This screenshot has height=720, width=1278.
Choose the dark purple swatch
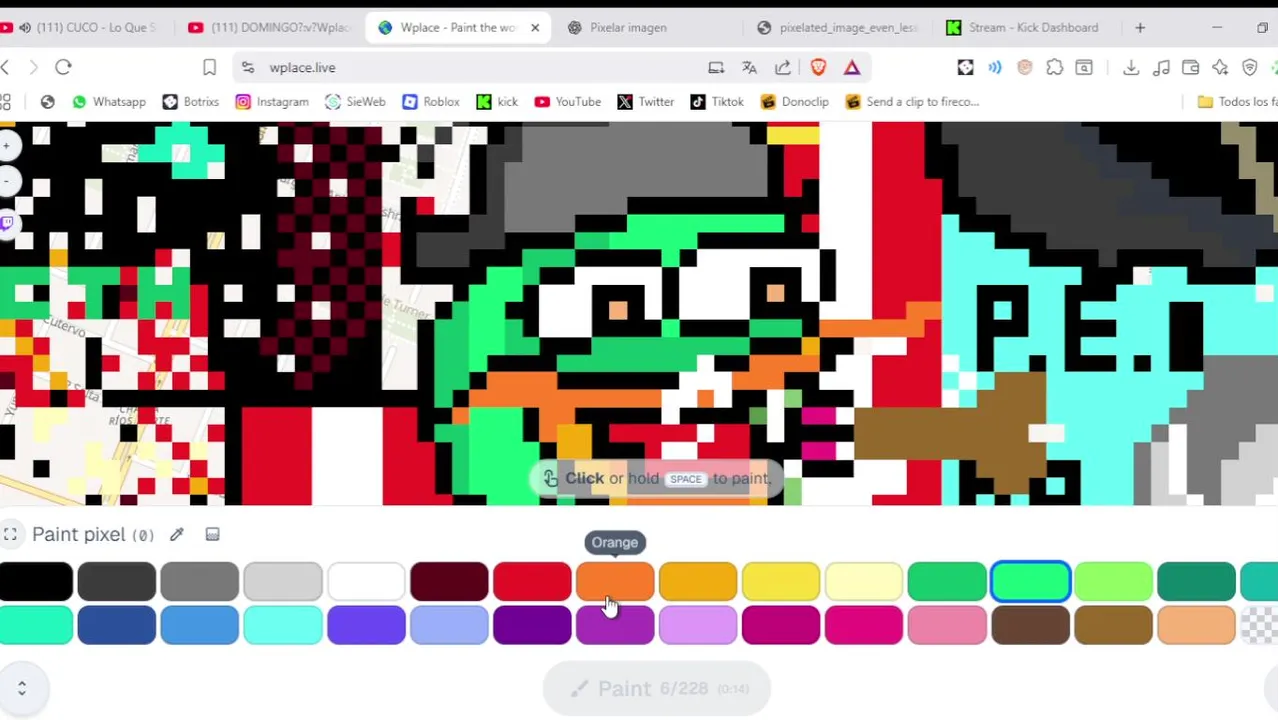click(x=532, y=625)
